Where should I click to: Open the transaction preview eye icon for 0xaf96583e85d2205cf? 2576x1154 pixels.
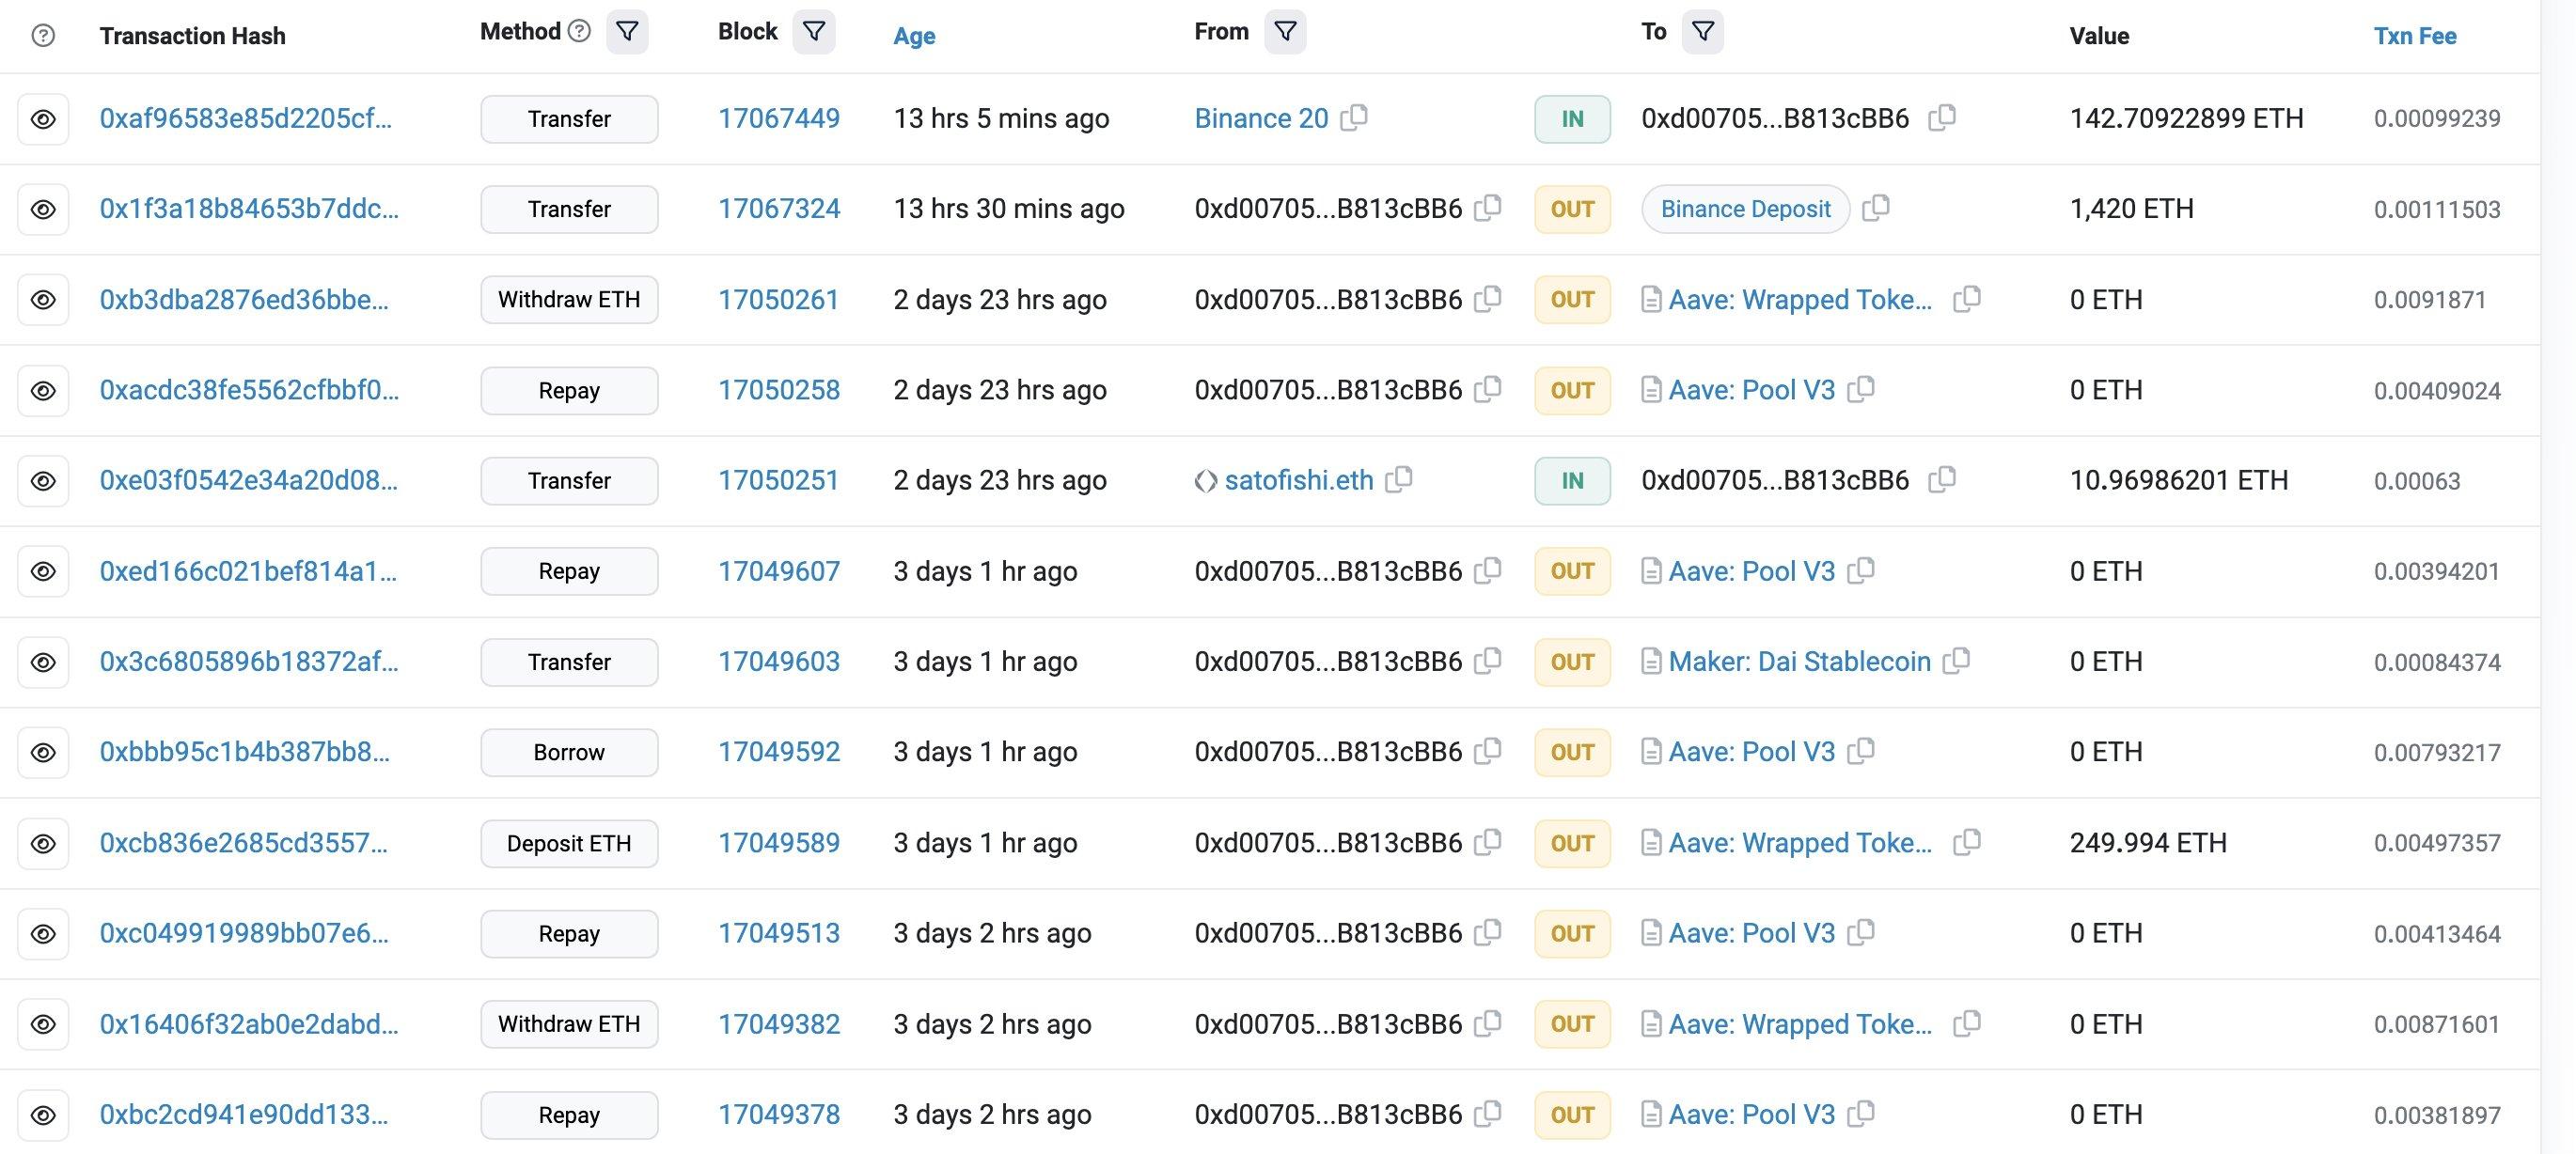coord(42,118)
